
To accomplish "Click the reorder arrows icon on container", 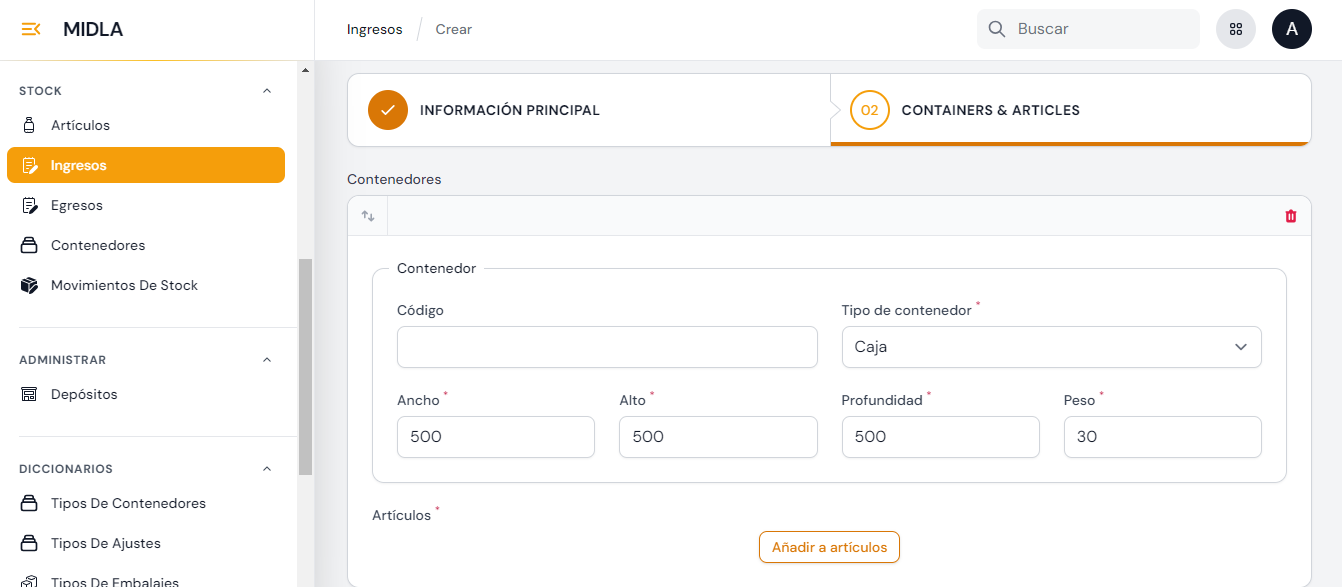I will tap(368, 216).
